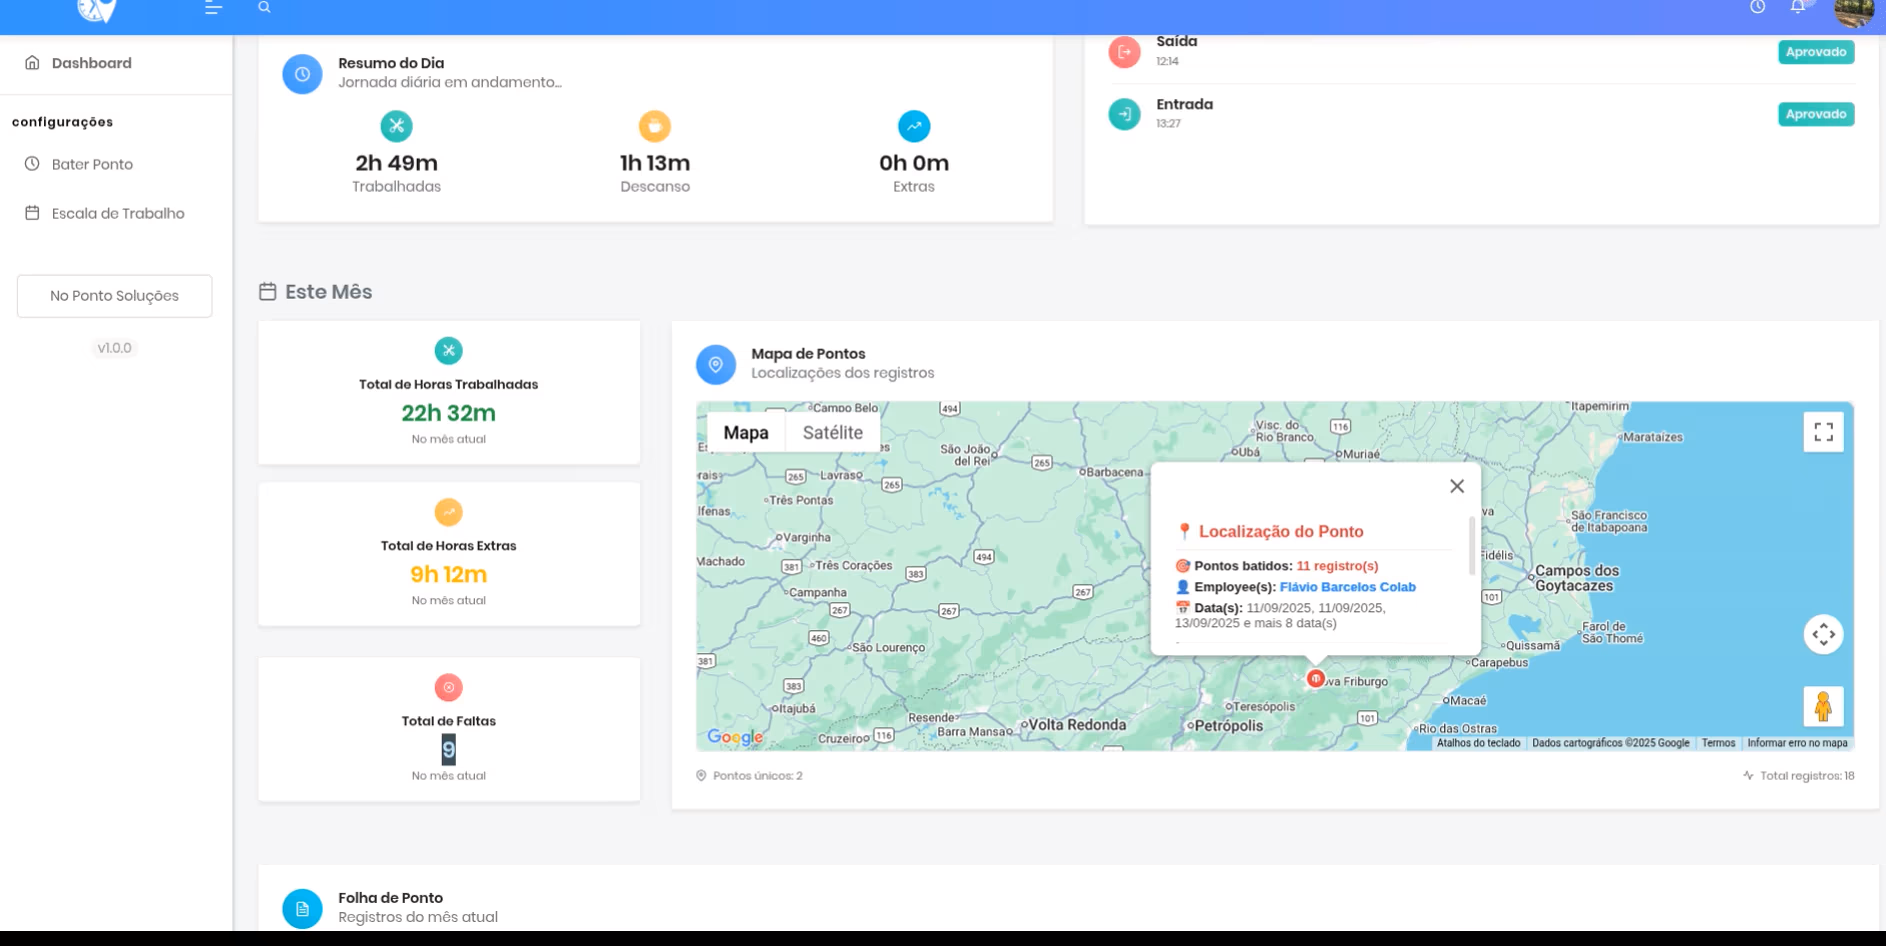
Task: Click Total de Faltas icon
Action: pyautogui.click(x=449, y=687)
